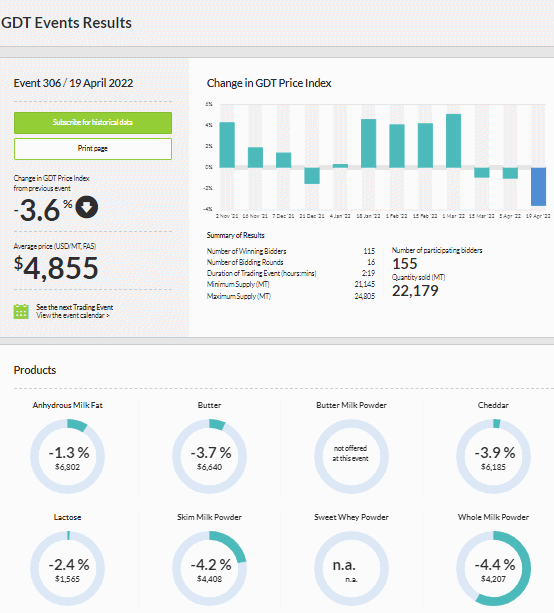Click the Maximum Supply (MT) row label
Screen dimensions: 554x613
tap(238, 296)
